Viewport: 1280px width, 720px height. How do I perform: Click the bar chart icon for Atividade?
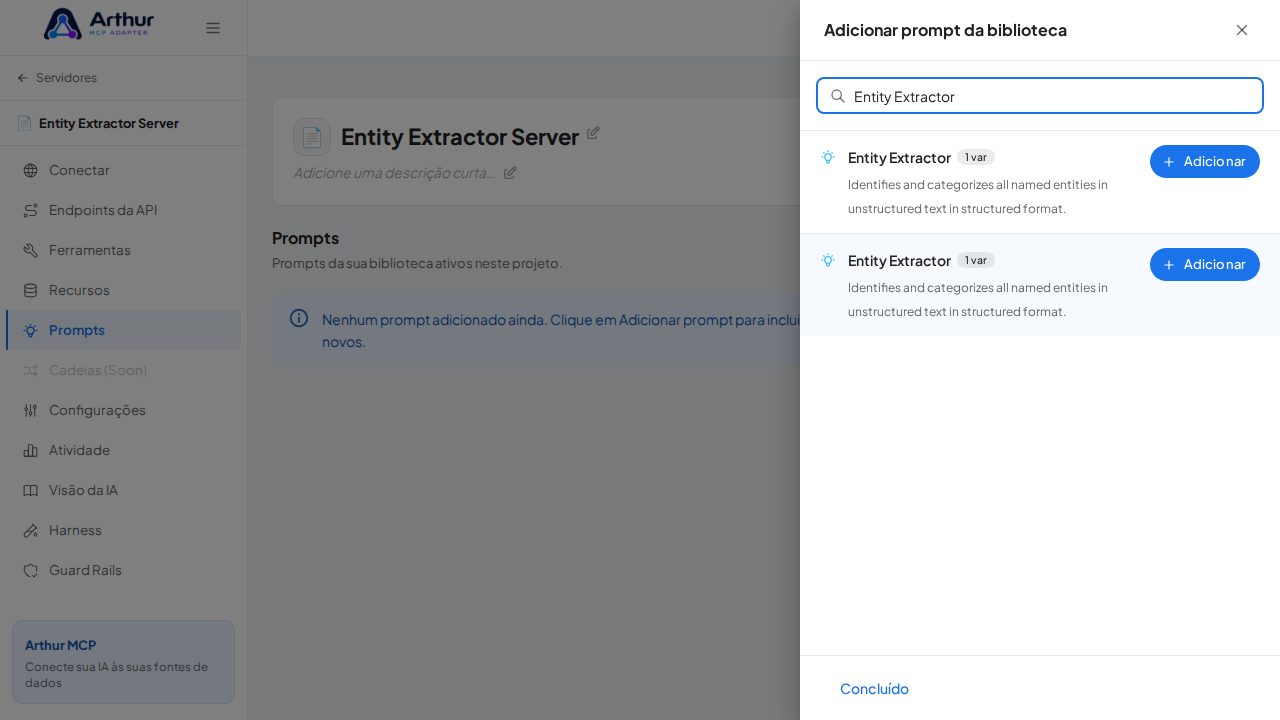(30, 450)
